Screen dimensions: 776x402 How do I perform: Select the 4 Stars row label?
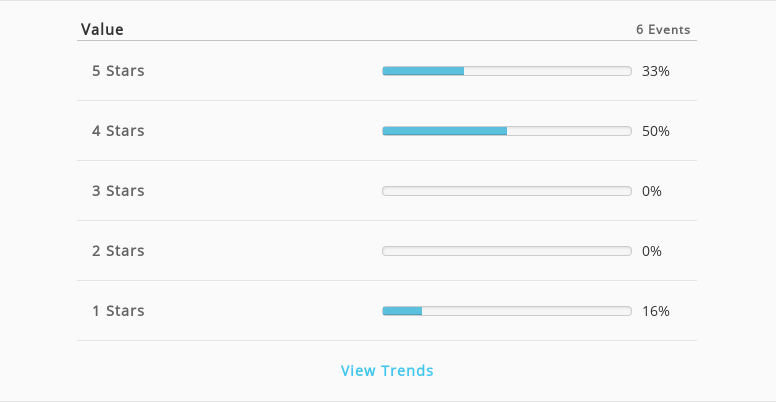pyautogui.click(x=118, y=131)
